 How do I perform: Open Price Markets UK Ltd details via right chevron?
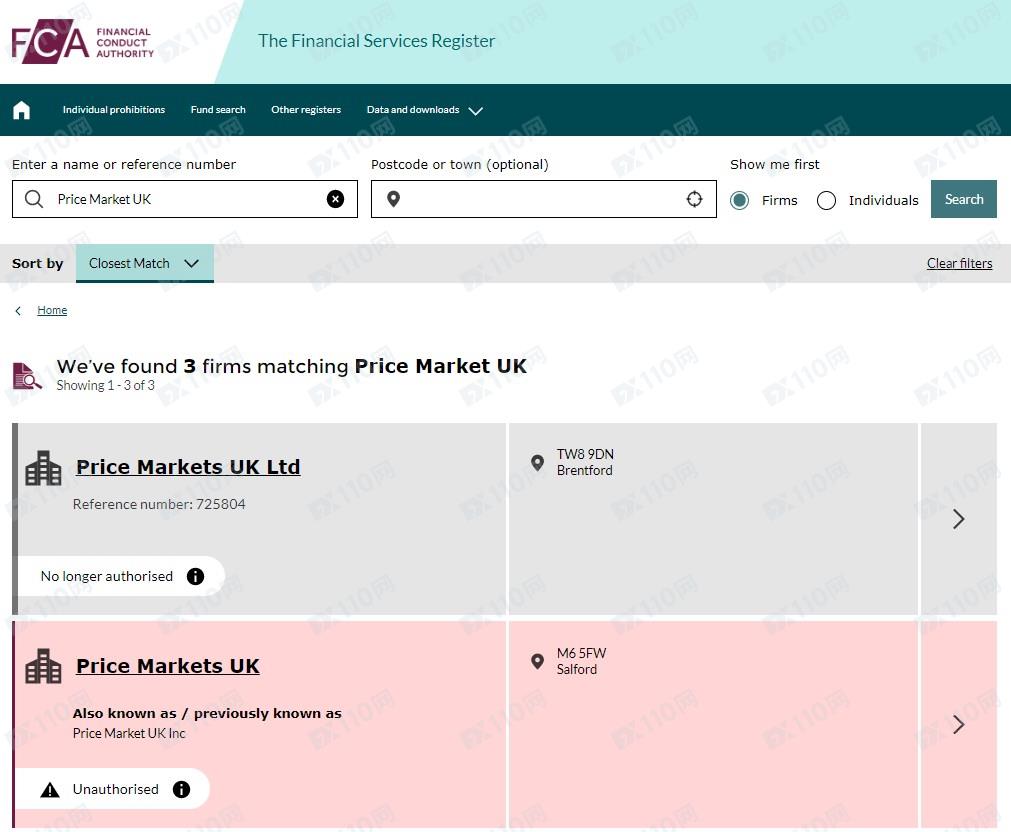(x=958, y=519)
